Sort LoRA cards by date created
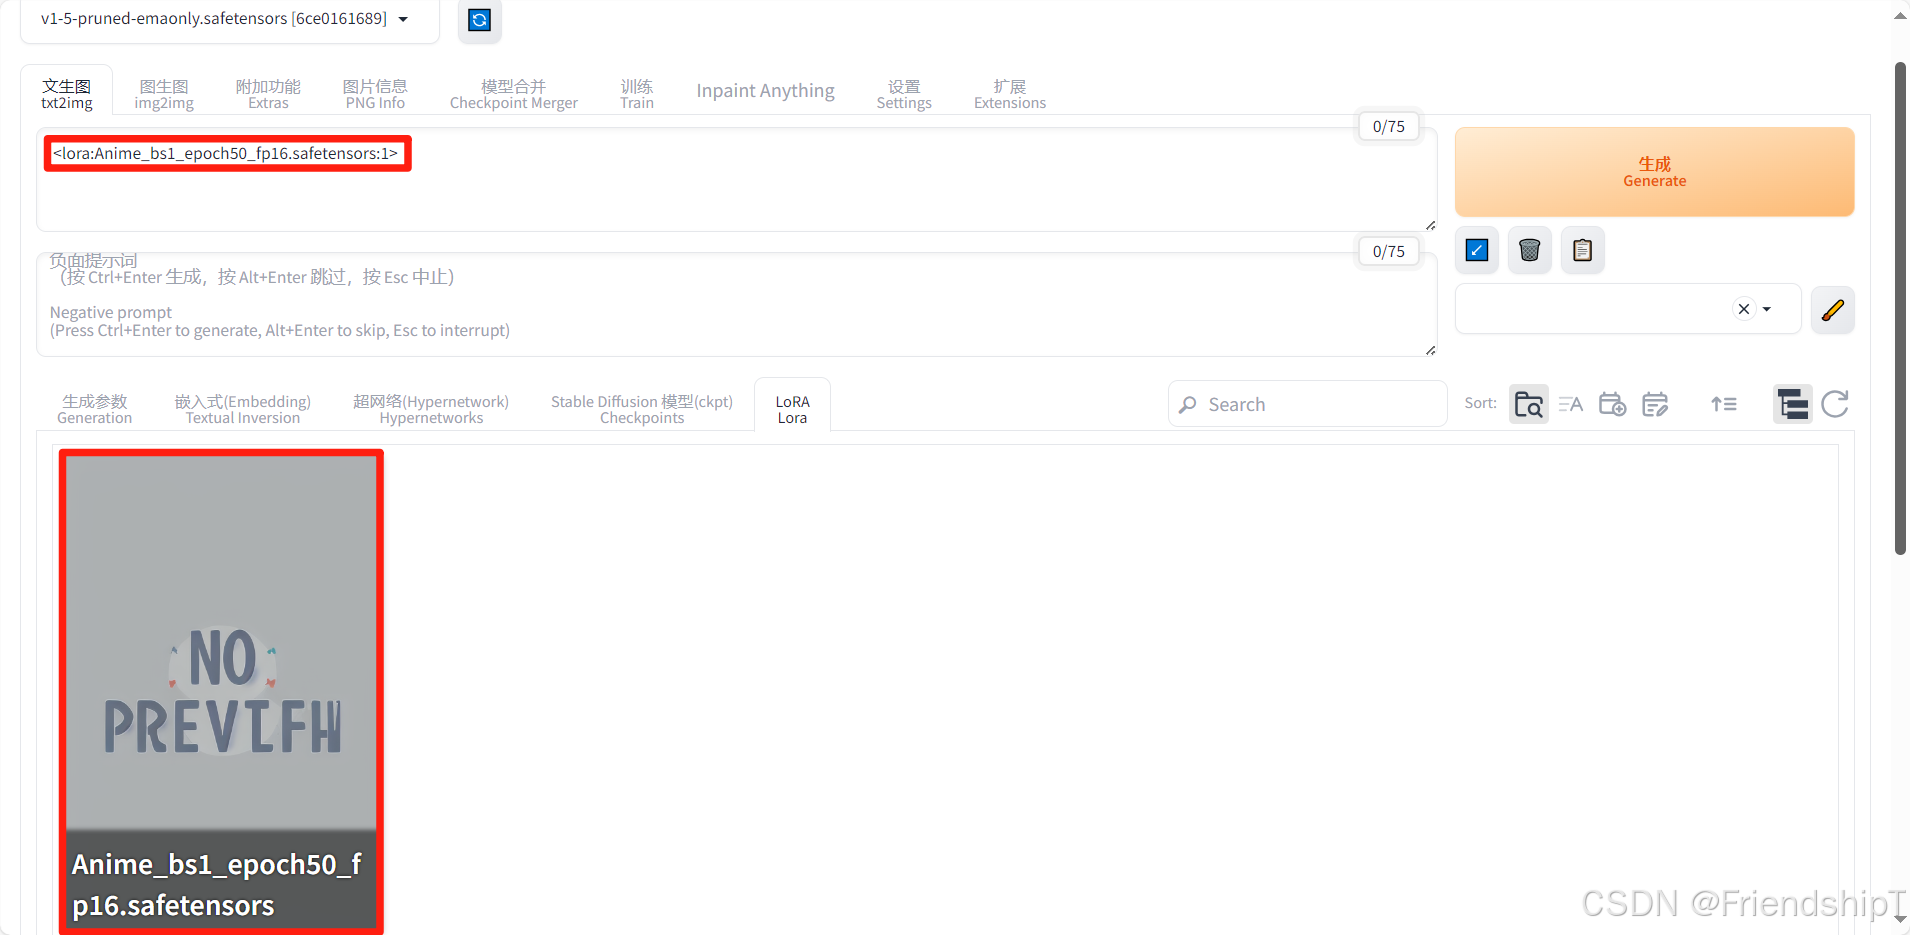 [1612, 403]
